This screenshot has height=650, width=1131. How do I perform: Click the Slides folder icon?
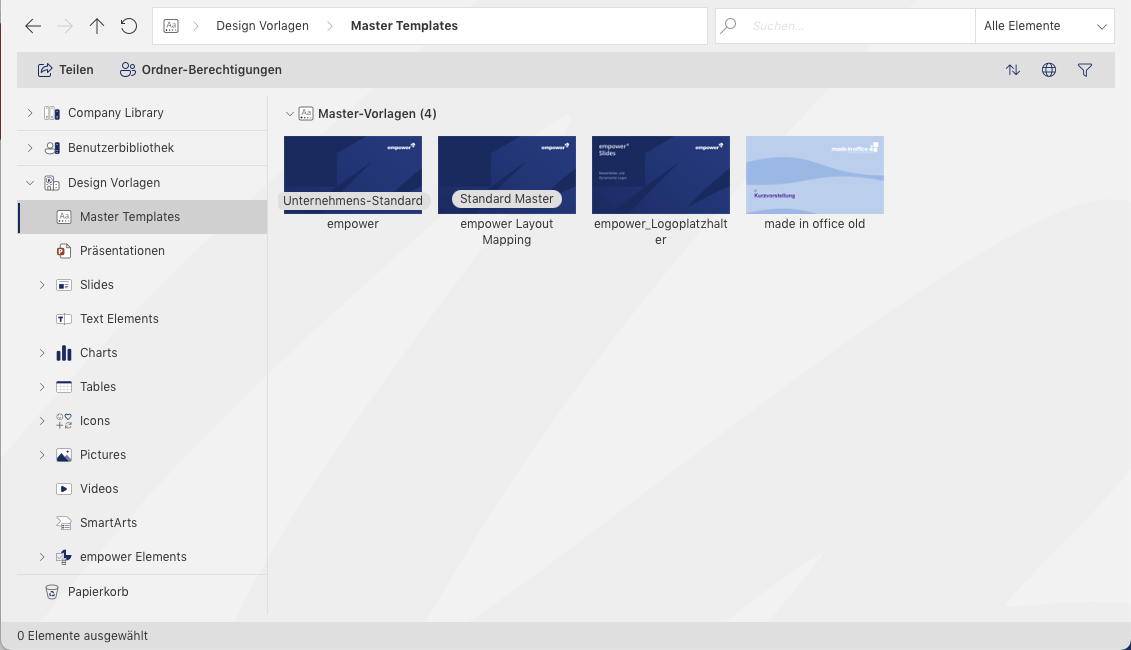63,285
